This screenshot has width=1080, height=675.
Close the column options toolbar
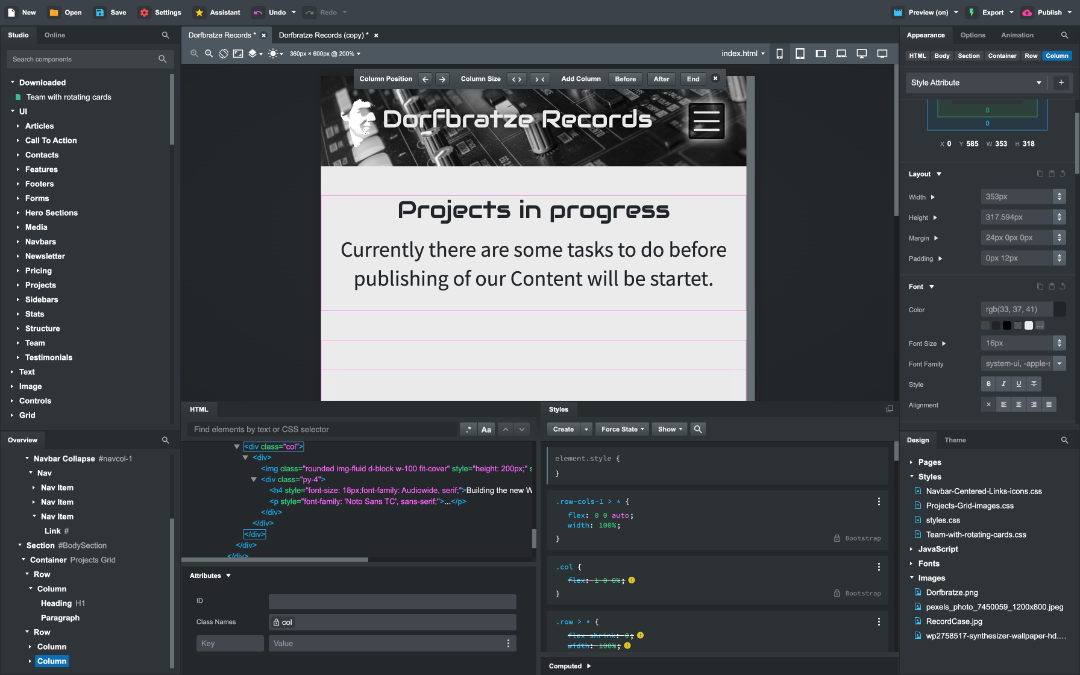[x=715, y=79]
